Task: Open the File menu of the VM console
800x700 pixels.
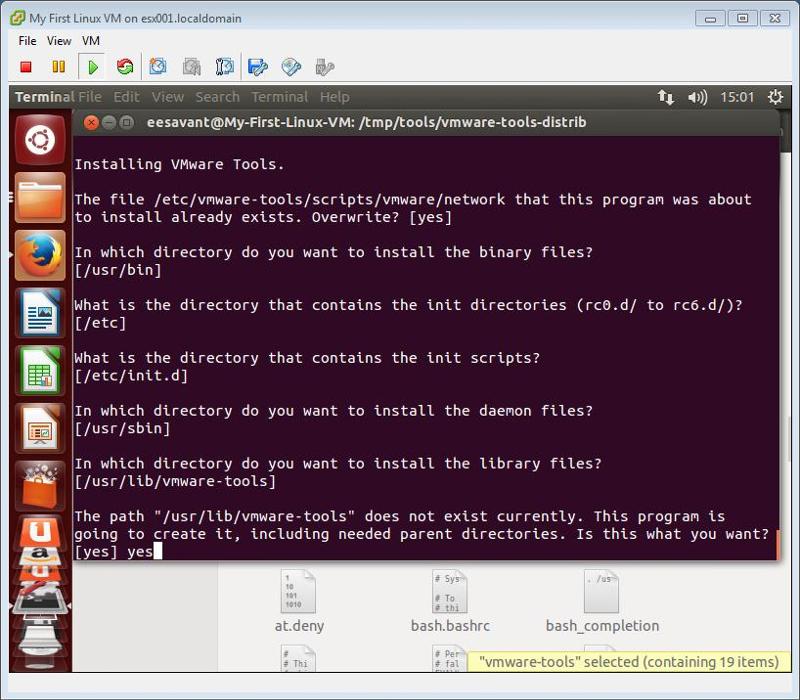Action: click(27, 41)
